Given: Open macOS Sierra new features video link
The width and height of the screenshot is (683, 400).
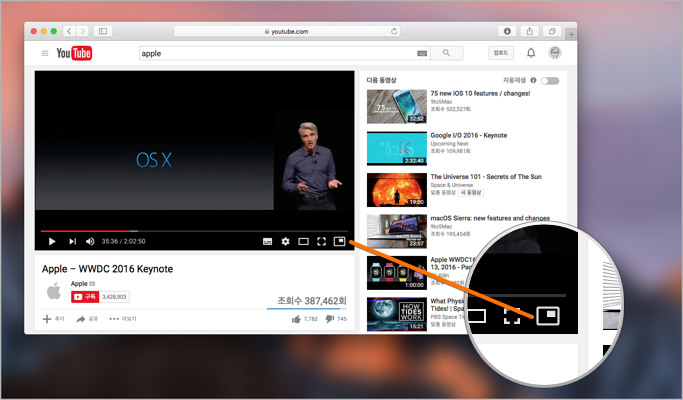Looking at the screenshot, I should click(490, 218).
